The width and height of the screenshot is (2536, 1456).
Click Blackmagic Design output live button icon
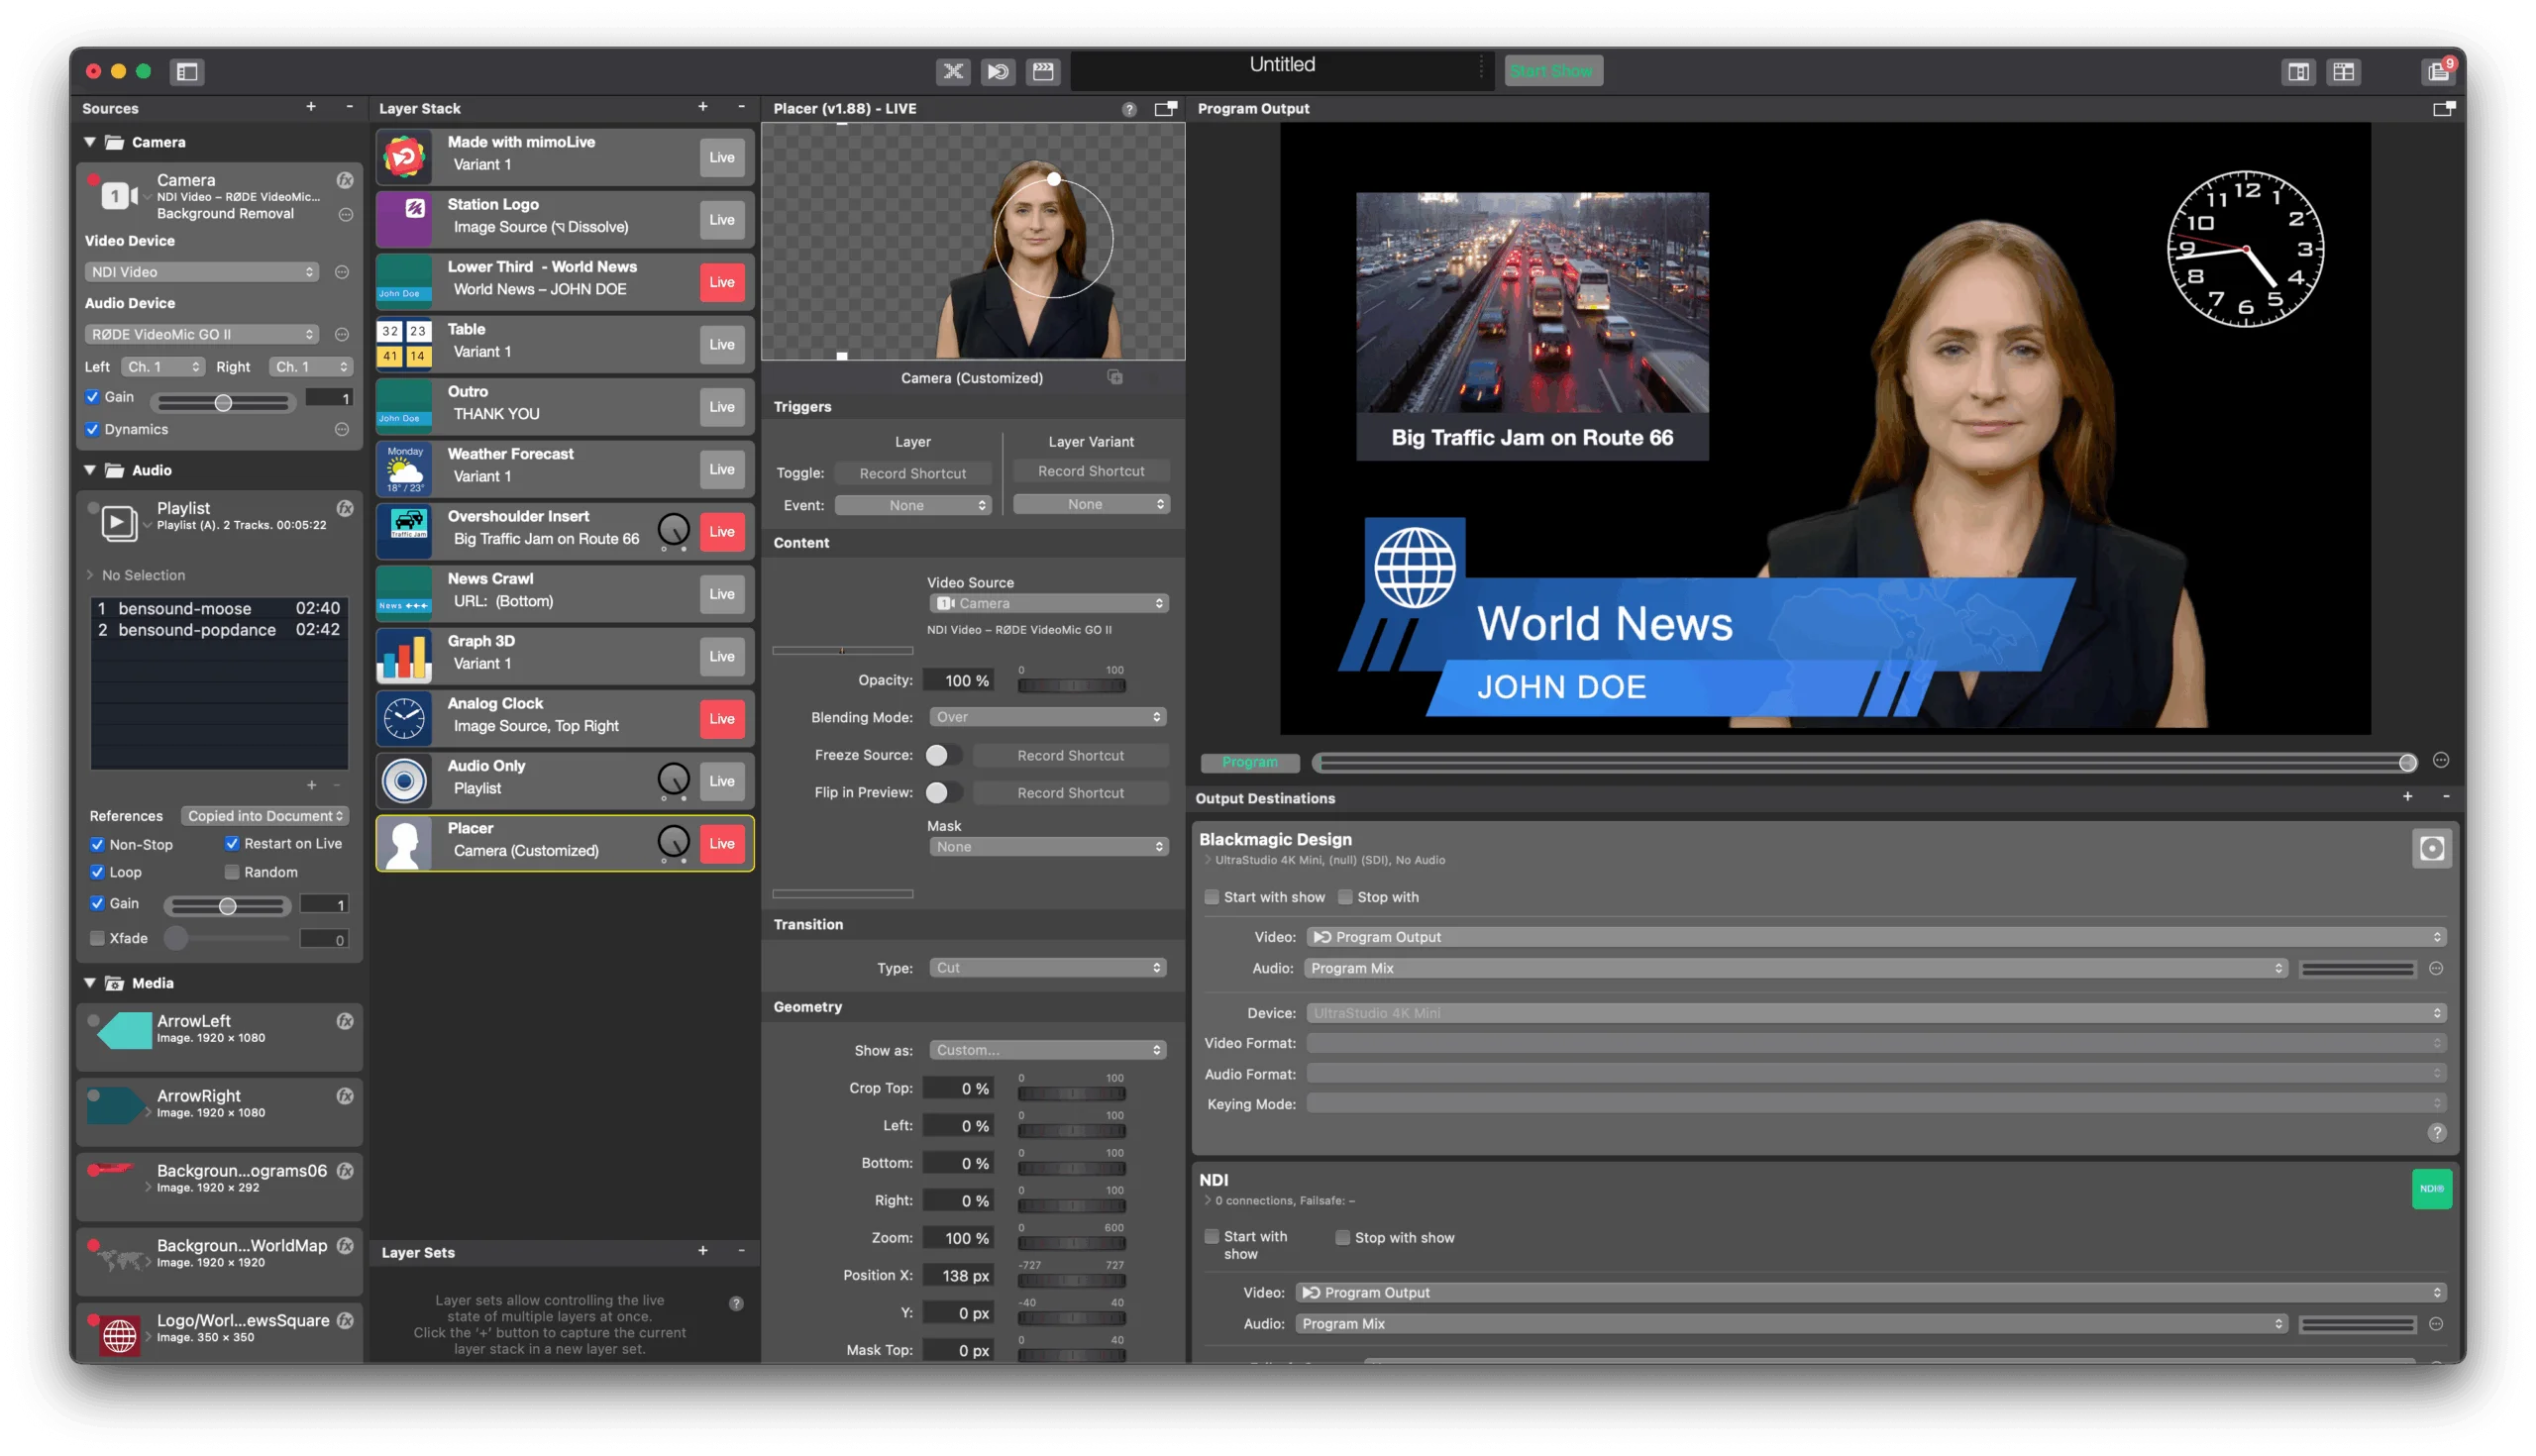[x=2432, y=849]
